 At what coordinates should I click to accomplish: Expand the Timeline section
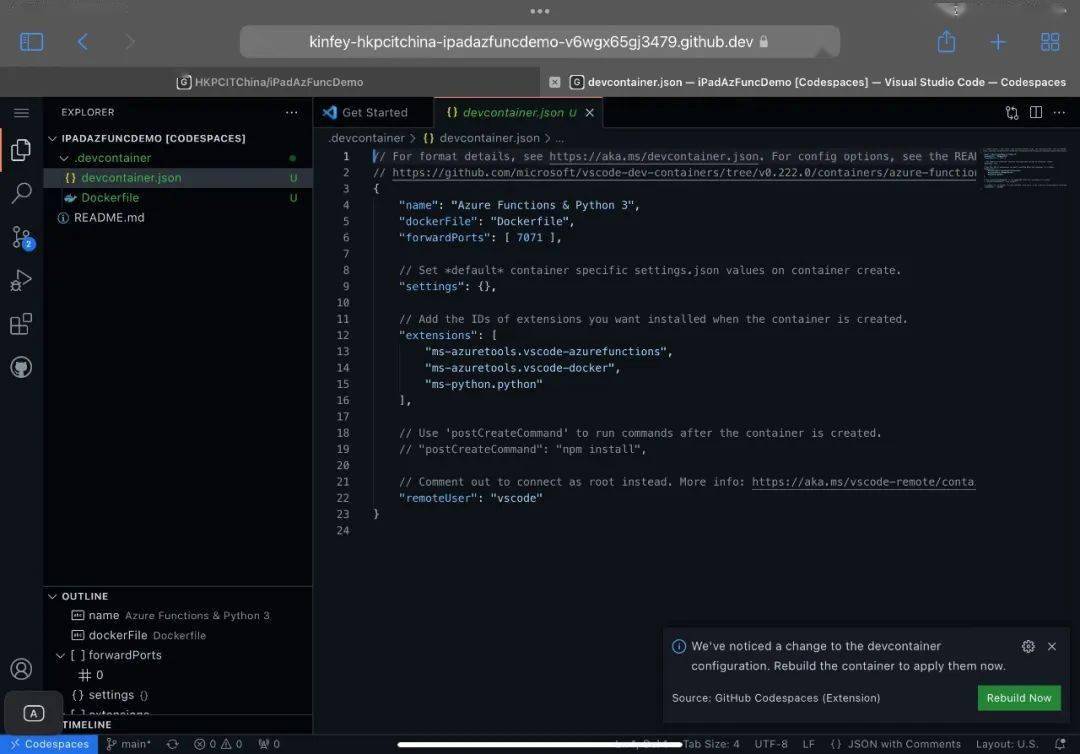point(85,724)
